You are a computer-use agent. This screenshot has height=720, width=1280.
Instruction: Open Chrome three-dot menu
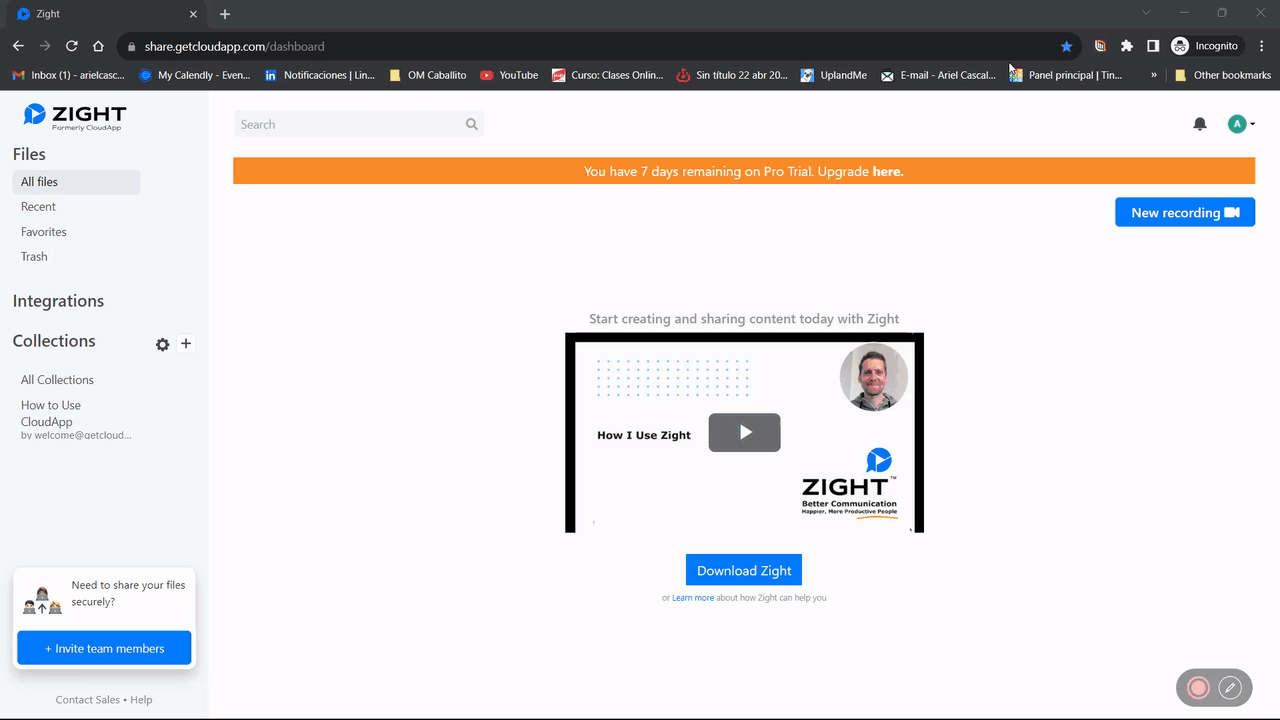tap(1262, 46)
